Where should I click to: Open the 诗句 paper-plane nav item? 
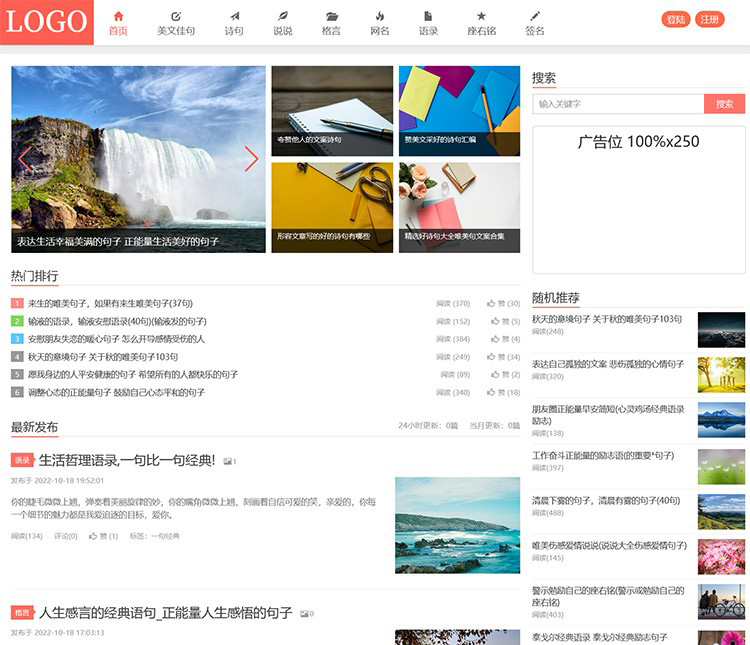(x=234, y=17)
